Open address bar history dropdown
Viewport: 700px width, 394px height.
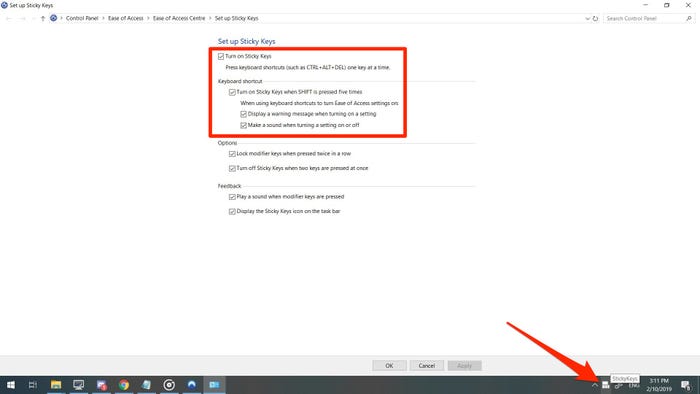pyautogui.click(x=588, y=18)
